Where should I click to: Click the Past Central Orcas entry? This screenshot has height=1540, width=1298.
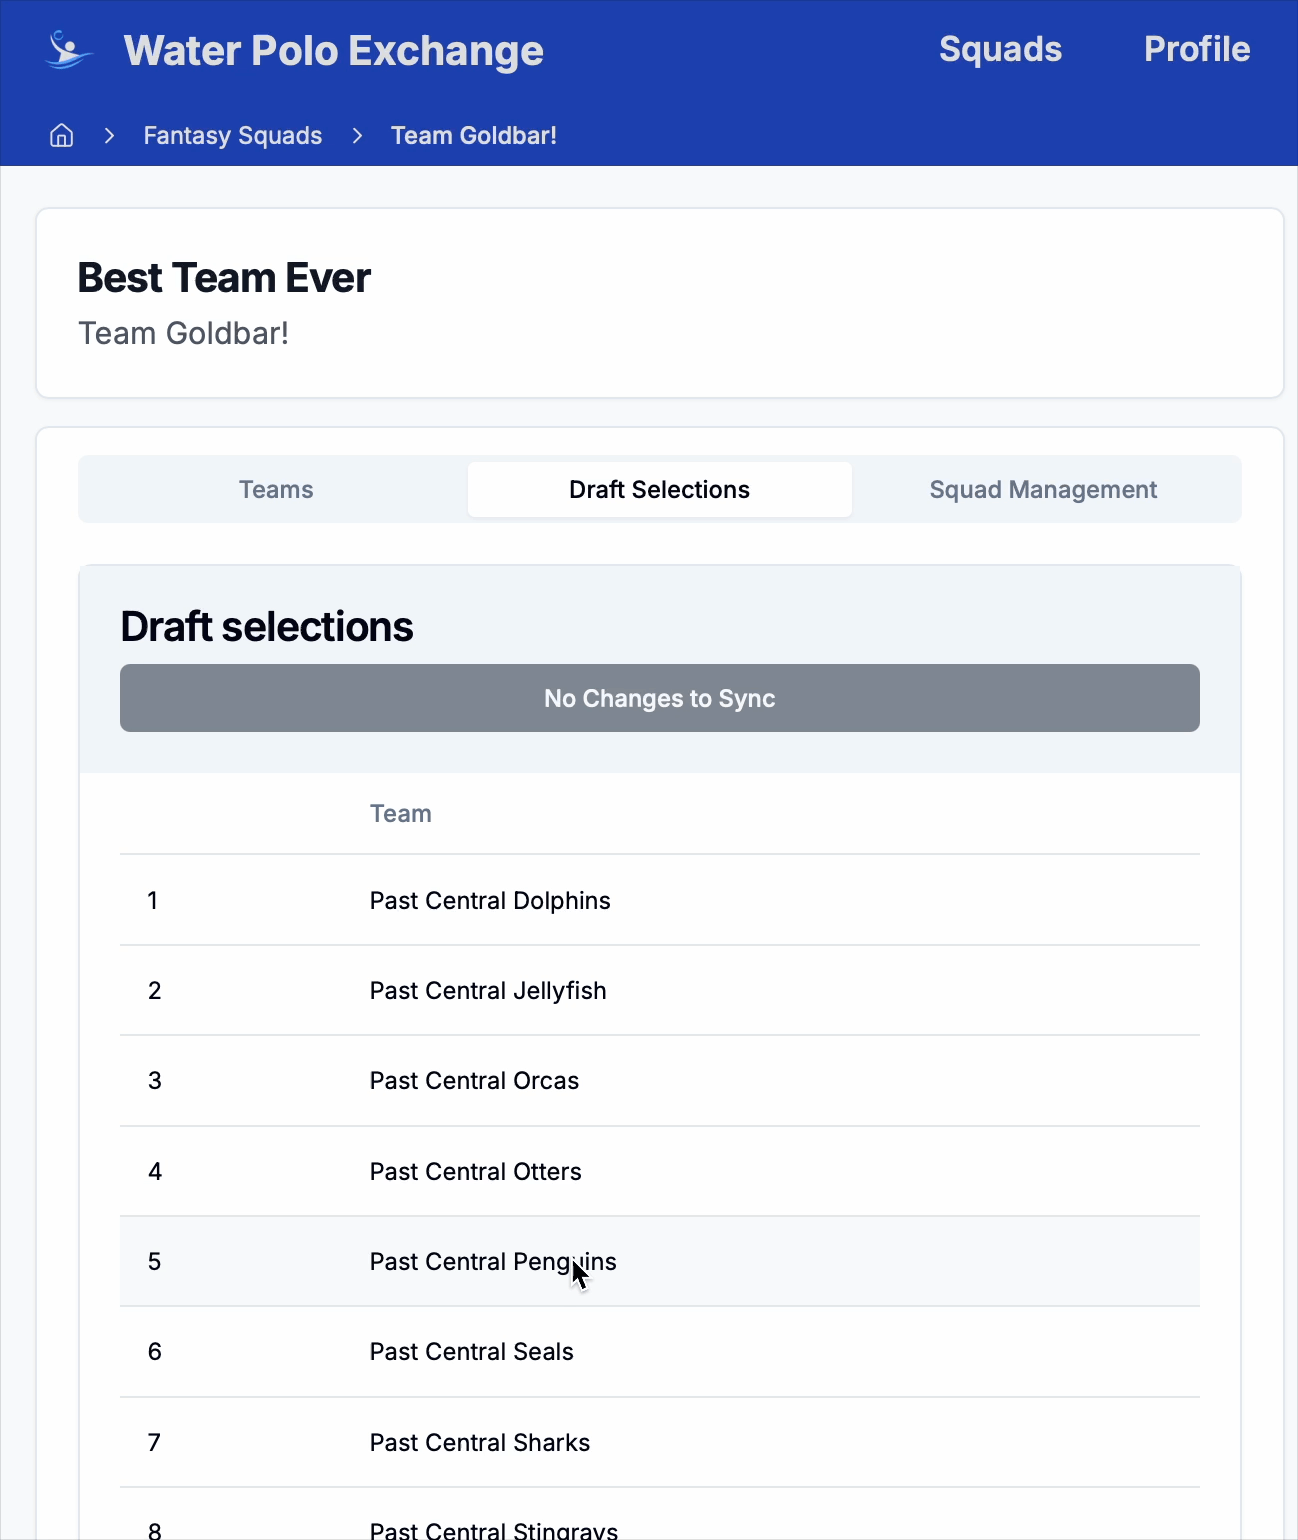pyautogui.click(x=474, y=1081)
